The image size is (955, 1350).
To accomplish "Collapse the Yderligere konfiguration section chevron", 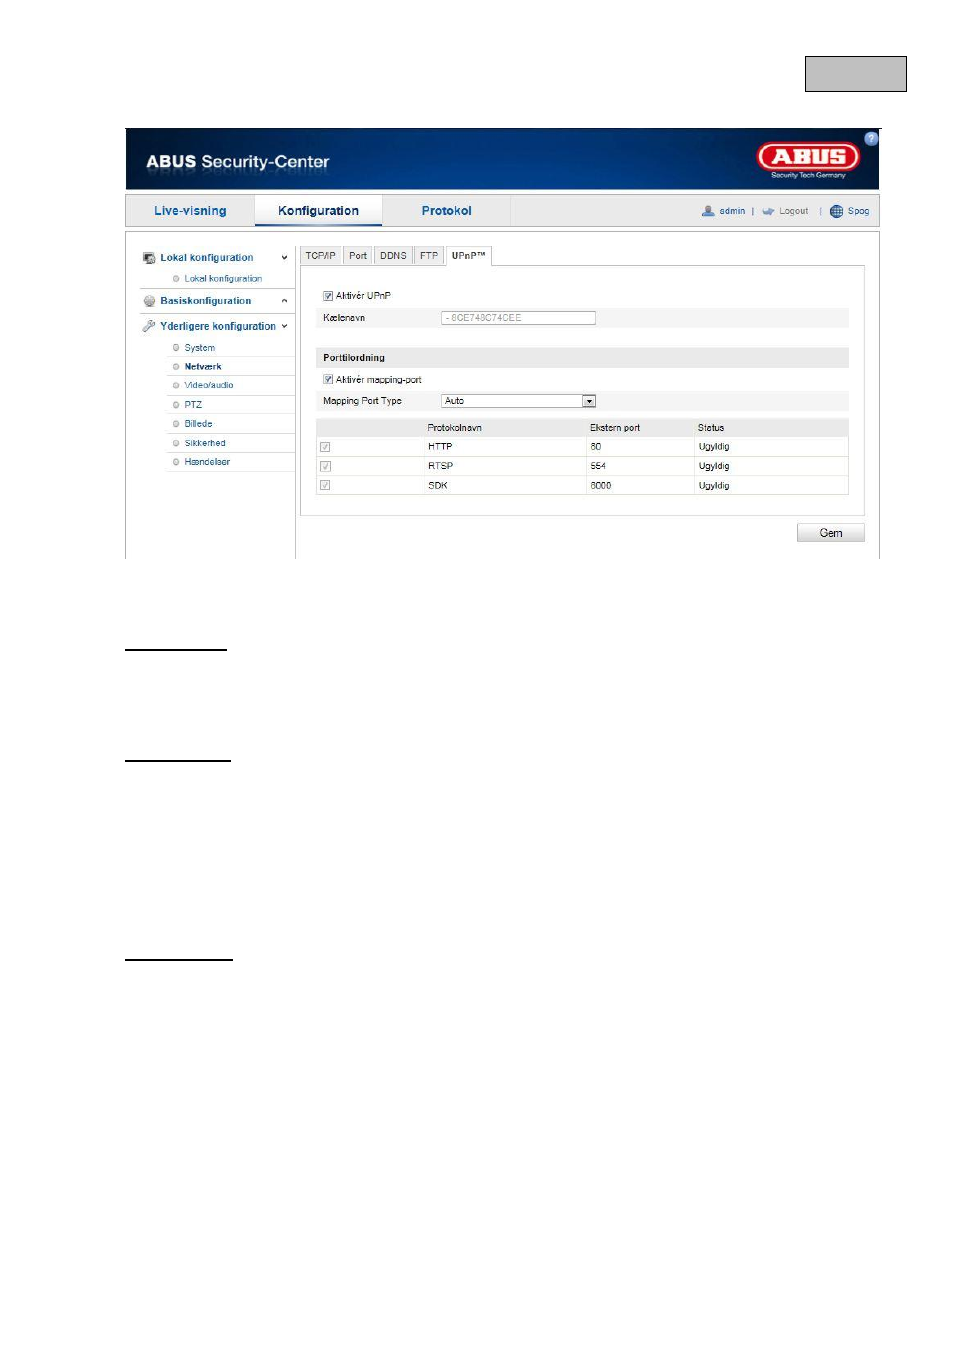I will point(284,326).
